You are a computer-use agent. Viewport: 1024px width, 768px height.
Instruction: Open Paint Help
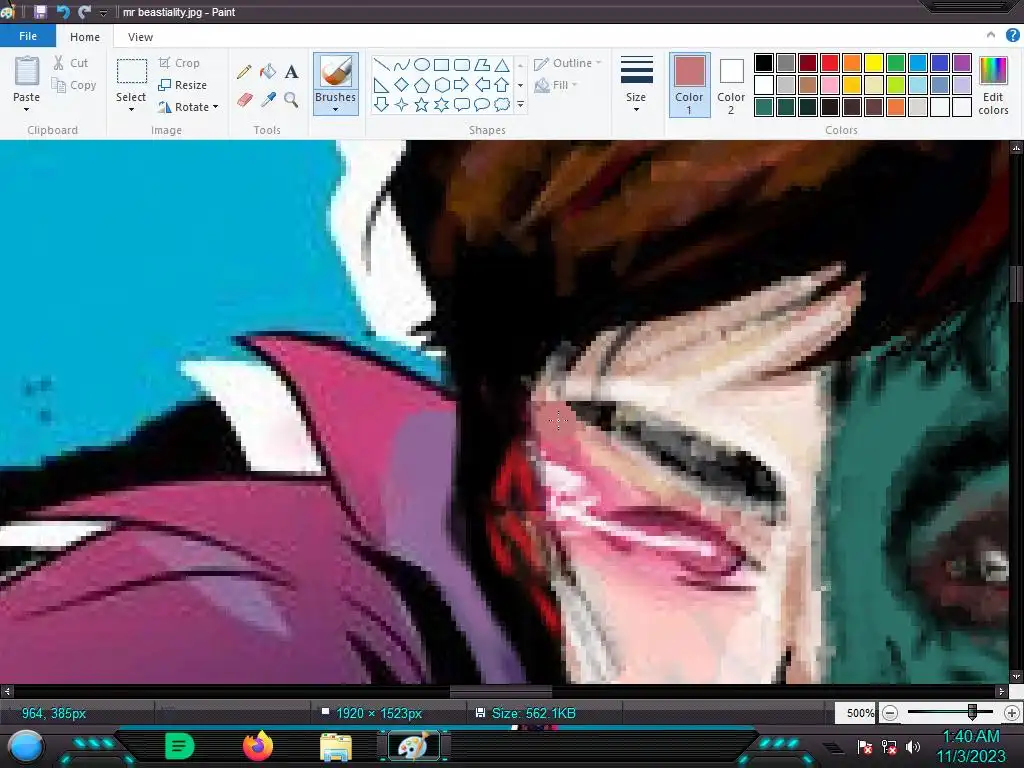[1012, 35]
